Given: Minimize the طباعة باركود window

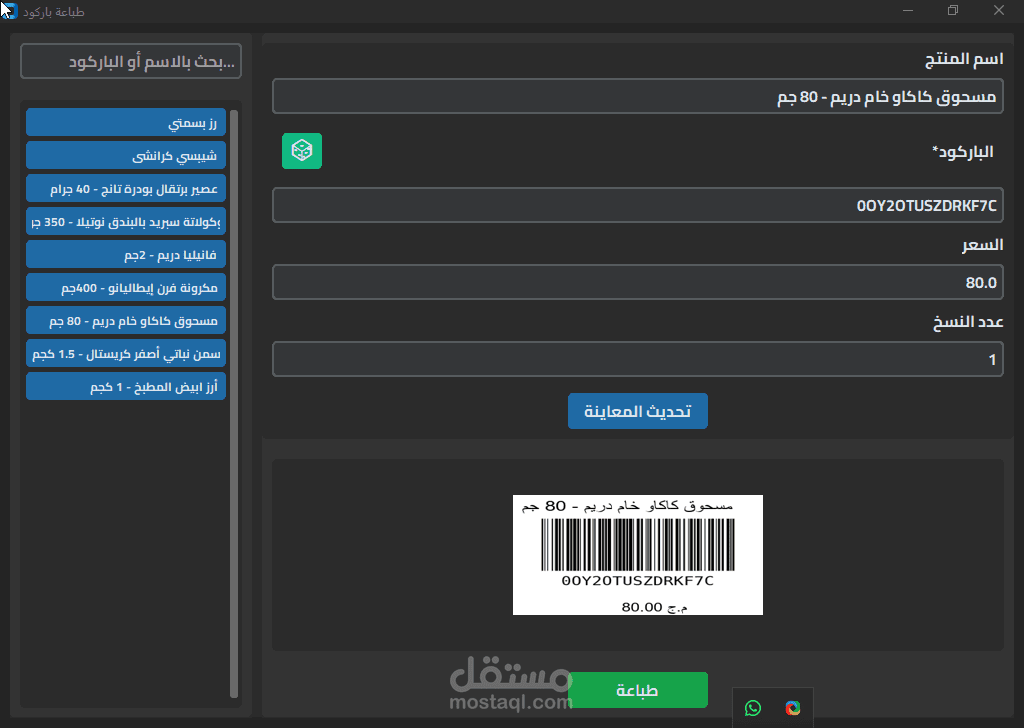Looking at the screenshot, I should coord(908,10).
